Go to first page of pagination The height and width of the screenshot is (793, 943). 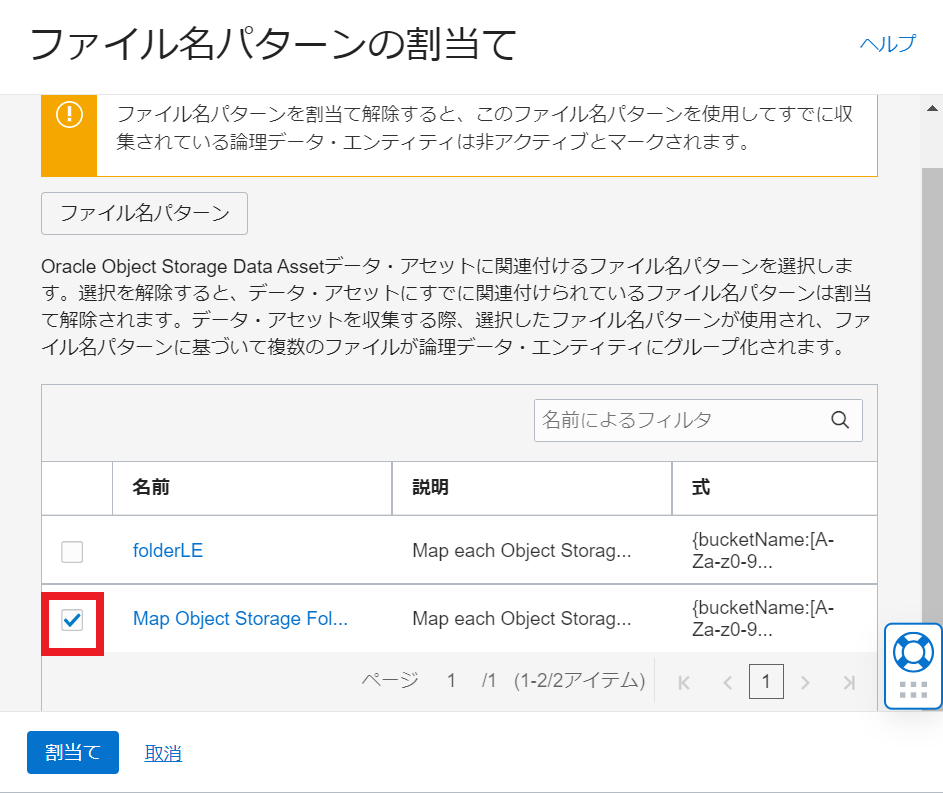(684, 682)
